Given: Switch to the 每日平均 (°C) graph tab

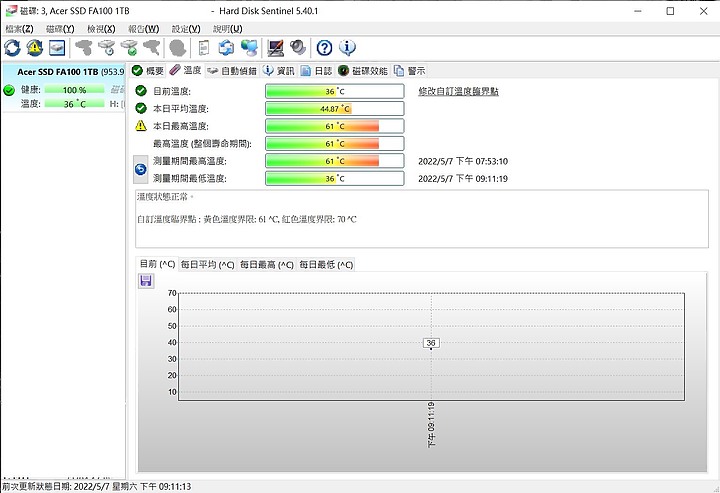Looking at the screenshot, I should coord(207,265).
